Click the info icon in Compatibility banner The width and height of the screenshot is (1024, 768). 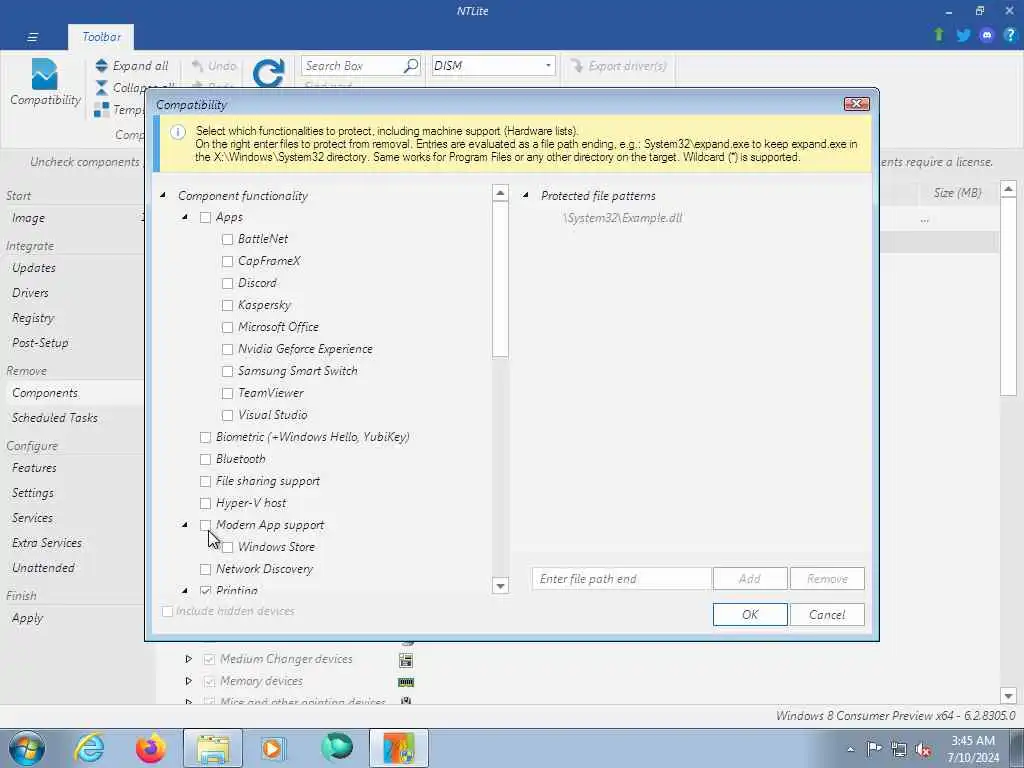[178, 132]
